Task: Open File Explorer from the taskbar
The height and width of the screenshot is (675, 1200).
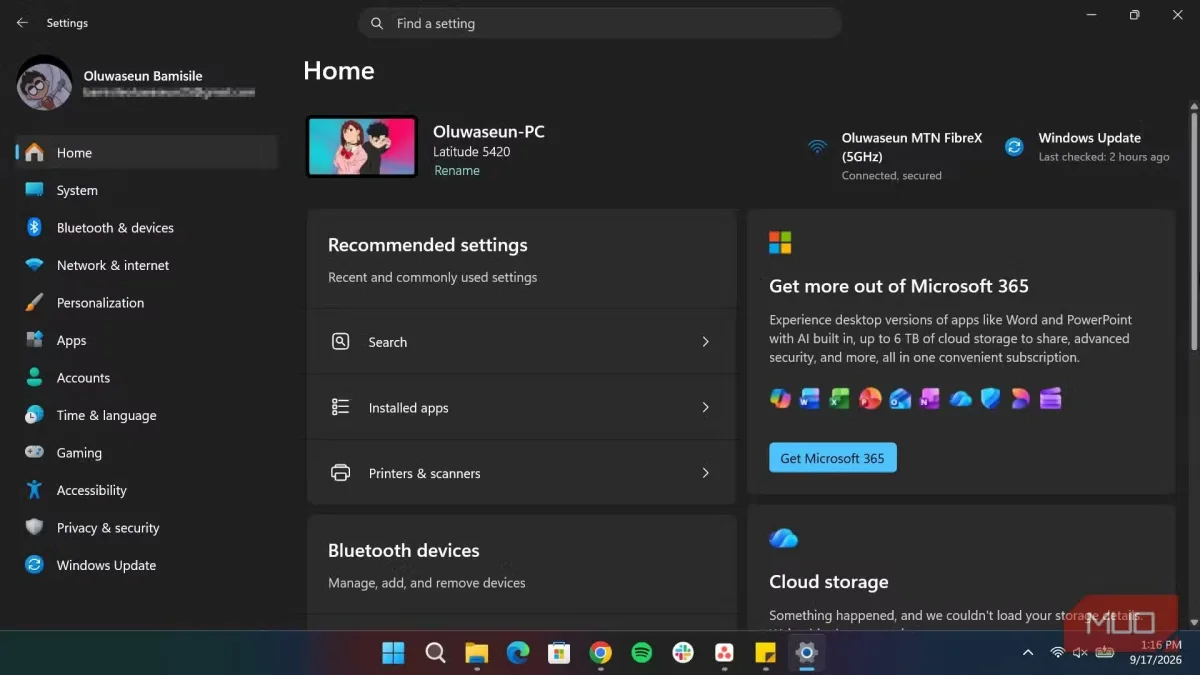Action: pos(476,653)
